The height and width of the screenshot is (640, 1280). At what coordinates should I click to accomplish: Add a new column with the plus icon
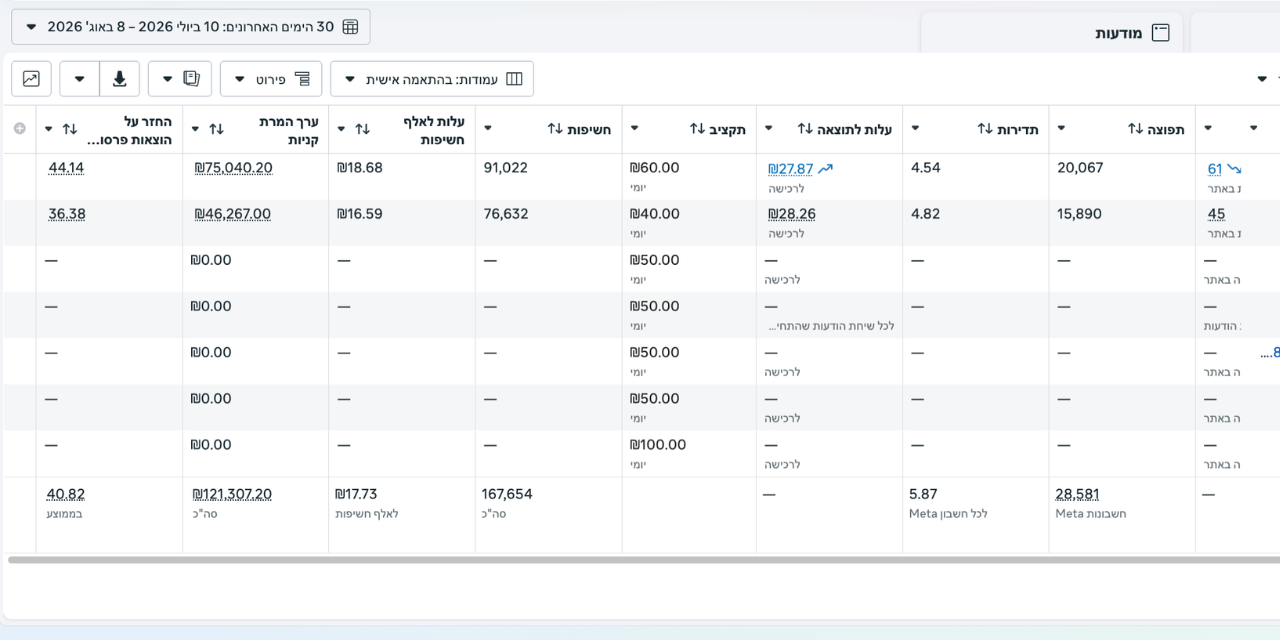coord(20,129)
